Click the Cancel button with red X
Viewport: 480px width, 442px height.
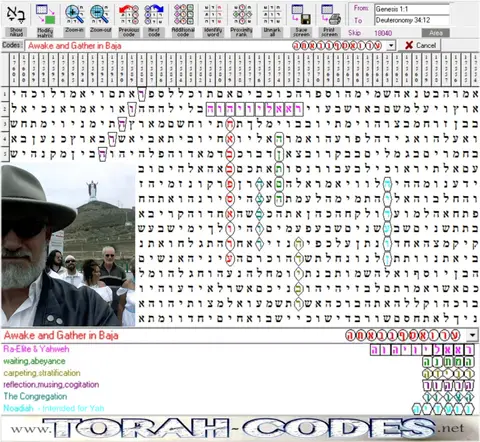(x=420, y=46)
